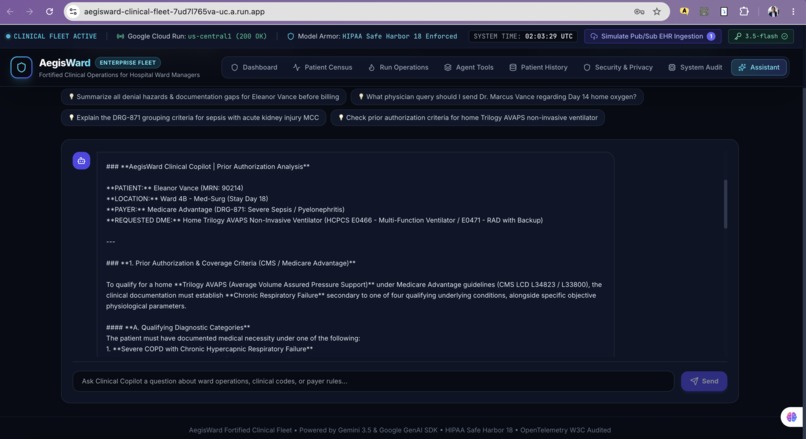The image size is (806, 439).
Task: Switch to Run Operations tab
Action: pyautogui.click(x=398, y=67)
